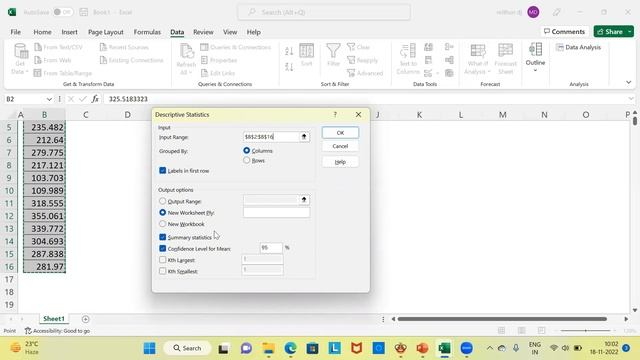Collapse dialog using Input Range selector arrow

click(x=304, y=137)
